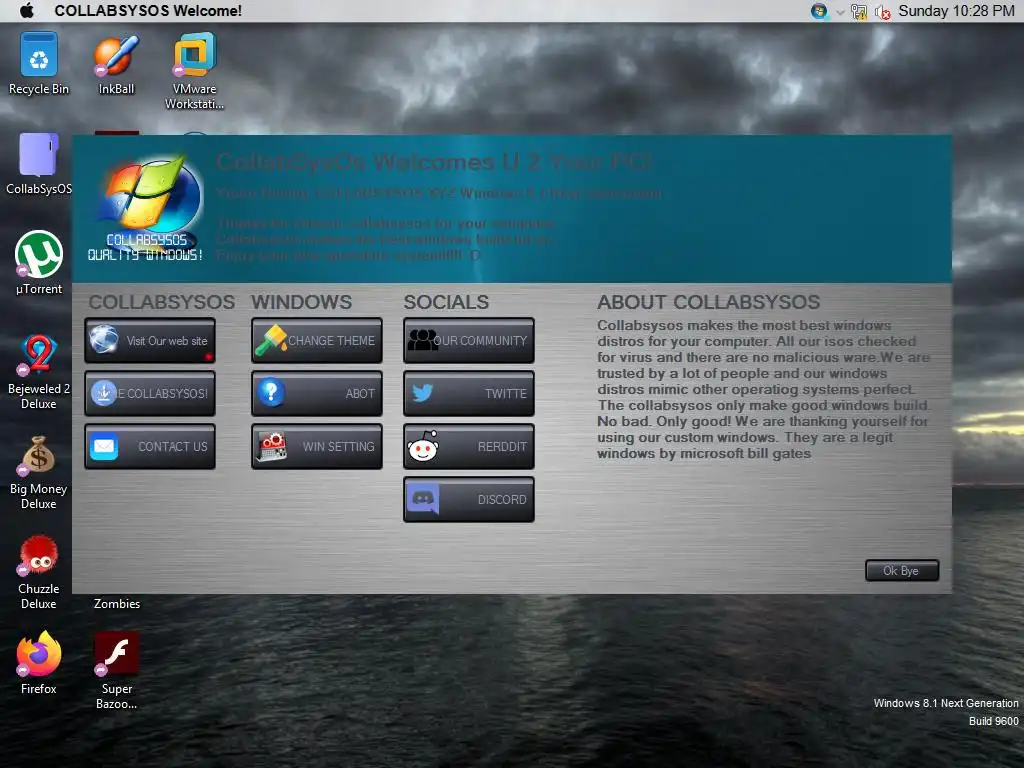Screen dimensions: 1024x768
Task: Select the CollabSysOS folder on desktop
Action: pos(39,163)
